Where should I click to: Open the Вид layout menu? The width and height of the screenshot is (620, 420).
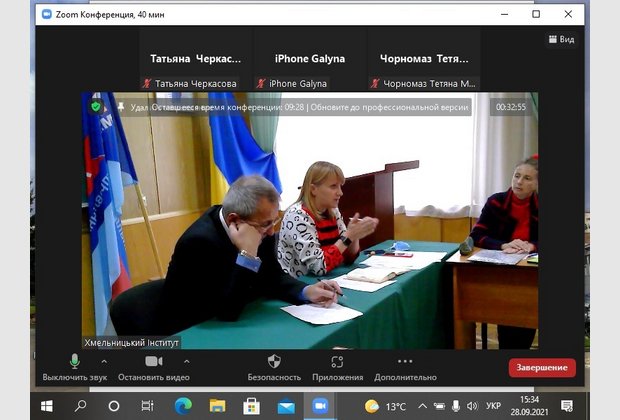click(x=562, y=39)
